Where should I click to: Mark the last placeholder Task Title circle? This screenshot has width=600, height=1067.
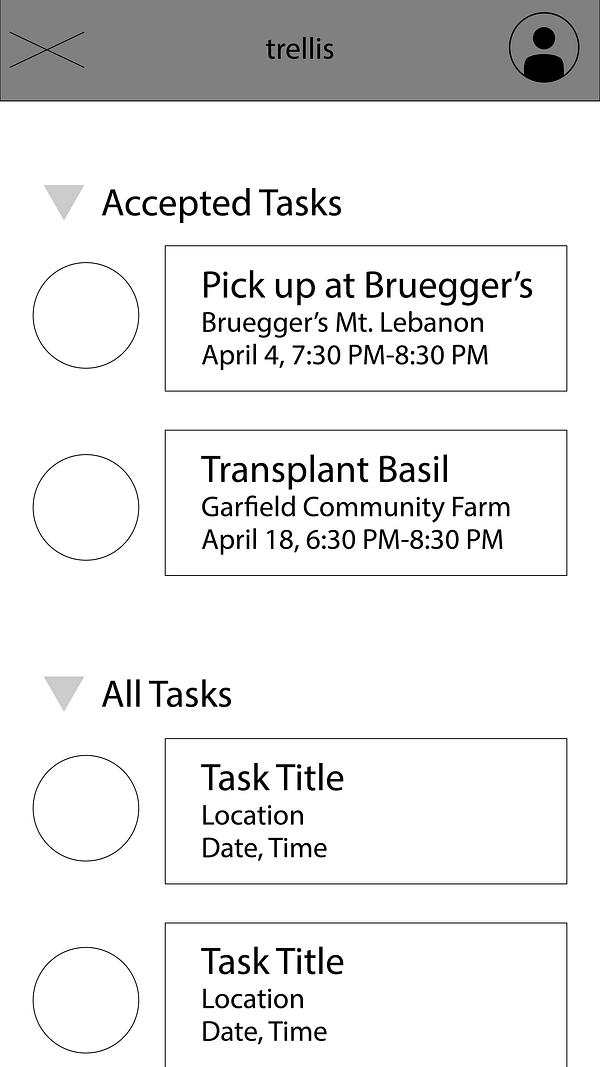coord(86,1000)
